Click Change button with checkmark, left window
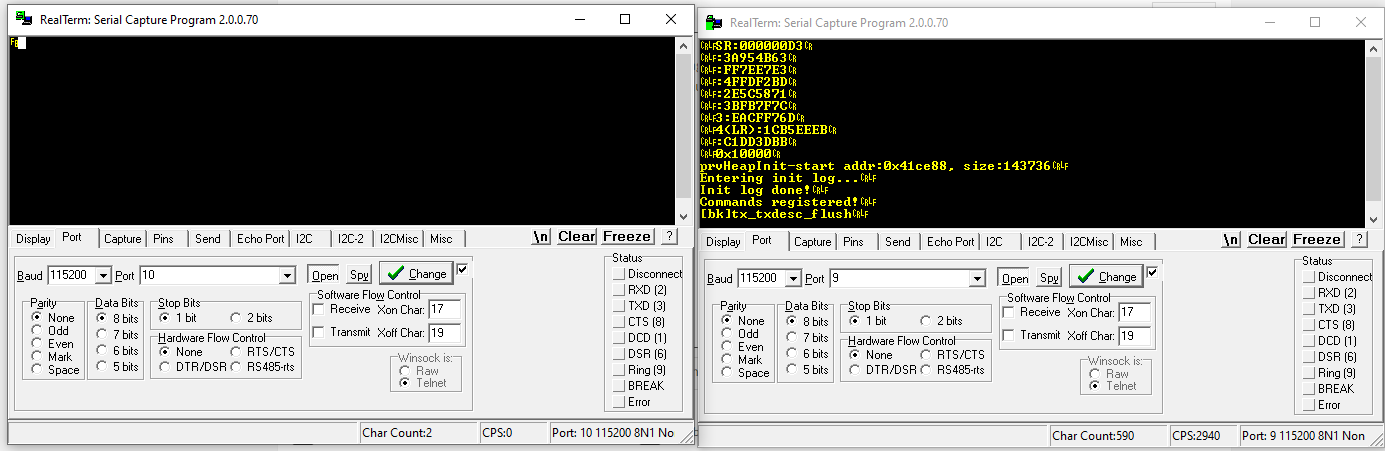This screenshot has height=451, width=1385. pos(416,273)
